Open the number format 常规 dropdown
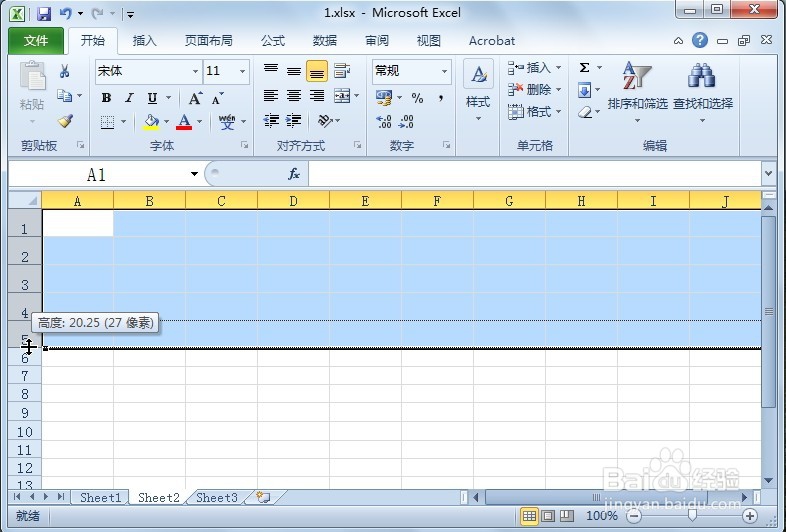 pos(444,72)
